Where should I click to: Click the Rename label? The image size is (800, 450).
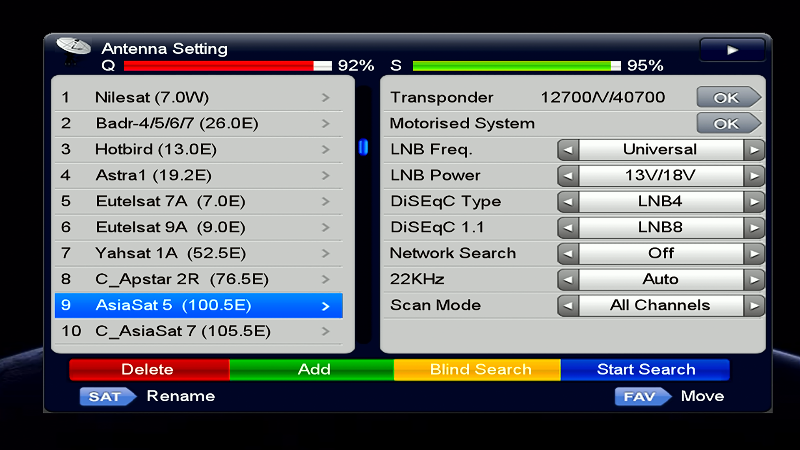(x=181, y=396)
